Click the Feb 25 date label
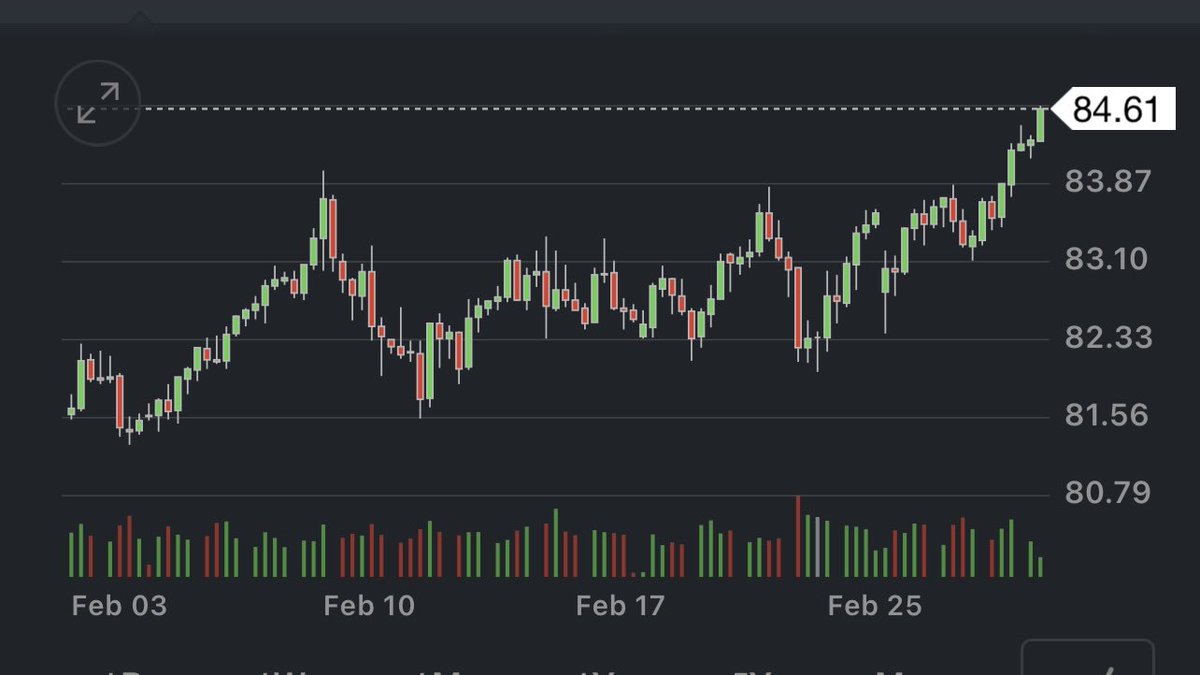The width and height of the screenshot is (1200, 675). pyautogui.click(x=874, y=606)
